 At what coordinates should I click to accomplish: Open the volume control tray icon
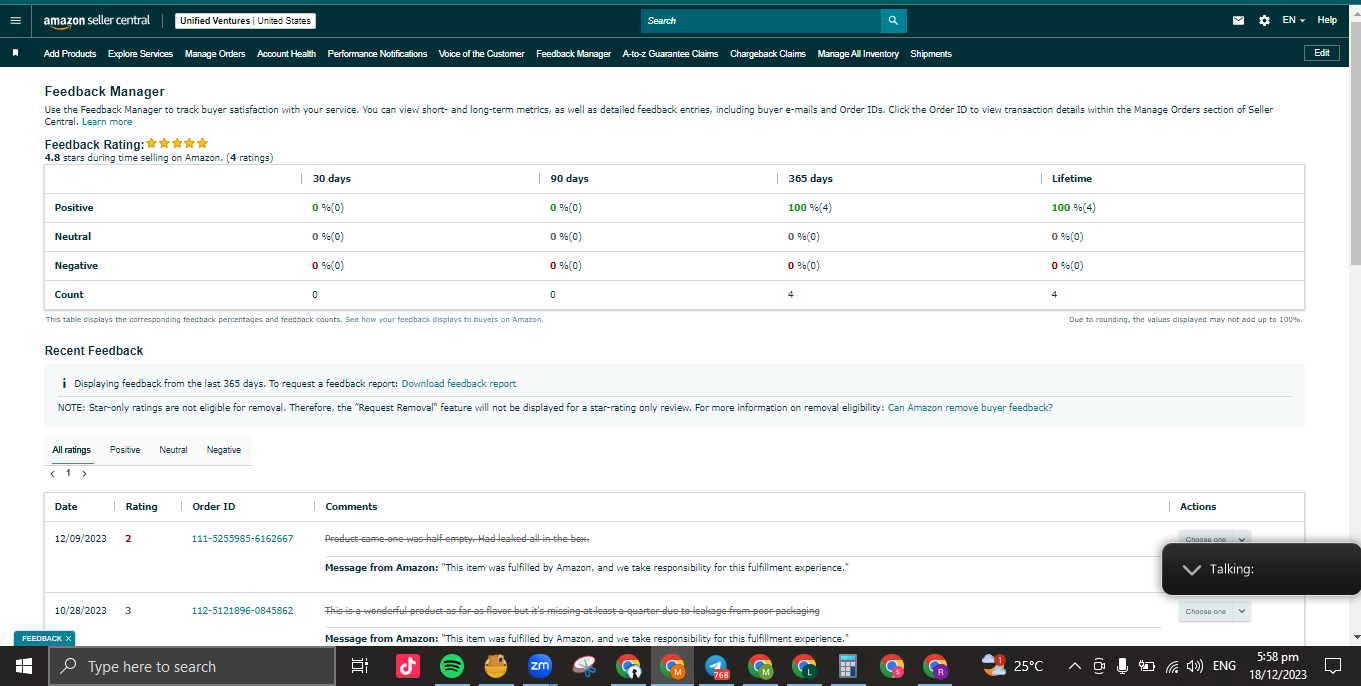point(1194,666)
